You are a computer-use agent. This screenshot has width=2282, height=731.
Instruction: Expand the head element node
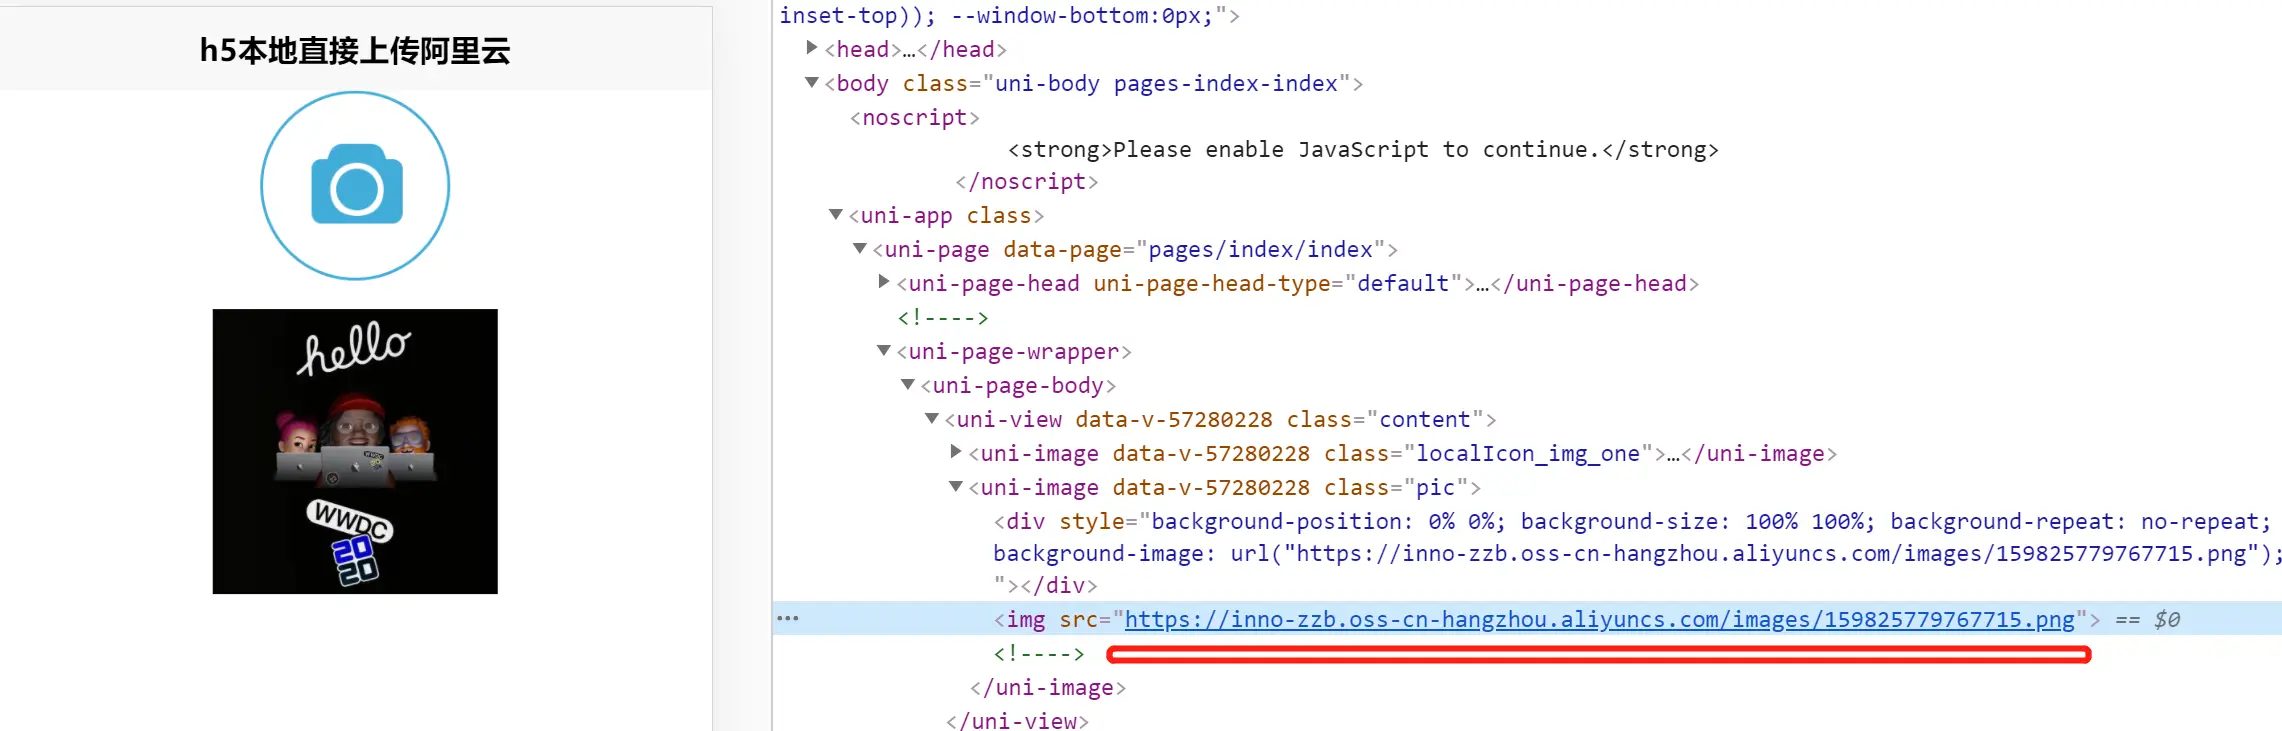pos(812,48)
